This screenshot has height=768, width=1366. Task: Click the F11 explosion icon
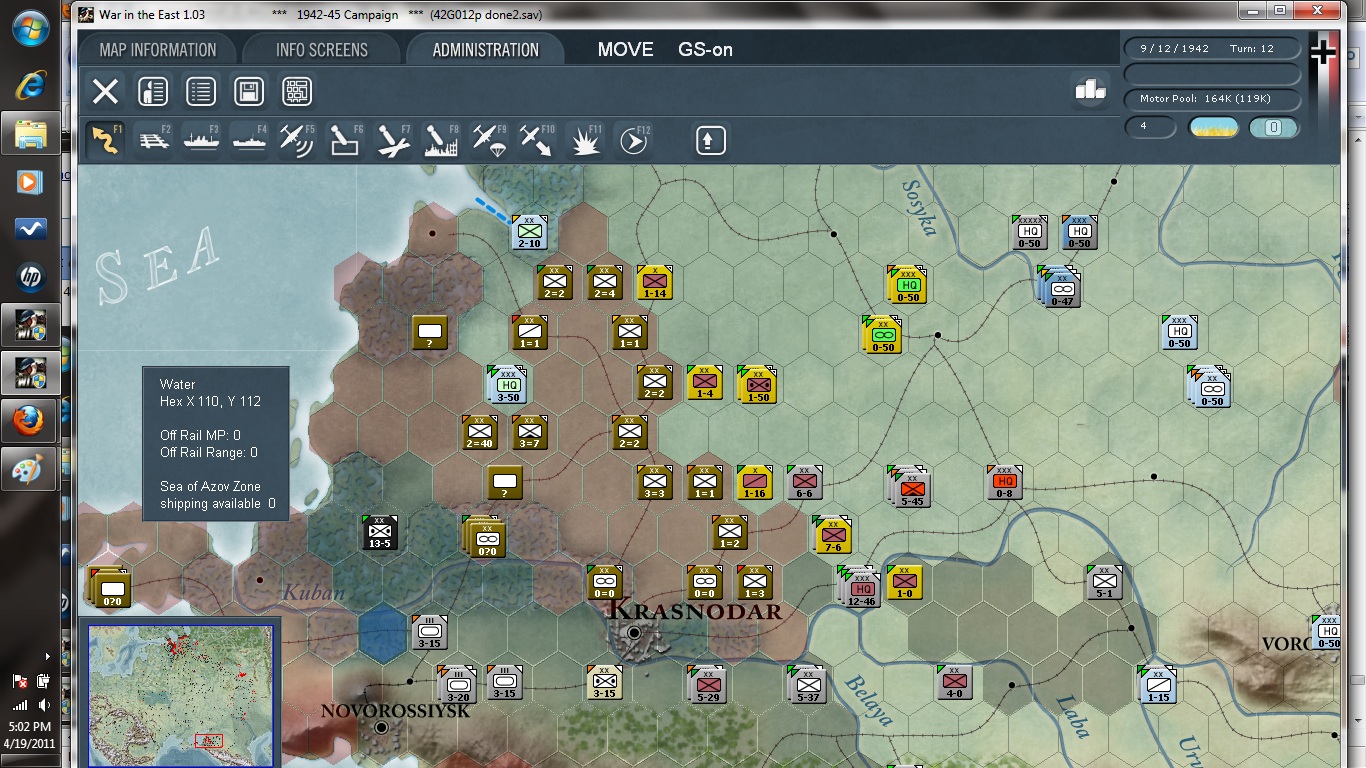point(585,140)
